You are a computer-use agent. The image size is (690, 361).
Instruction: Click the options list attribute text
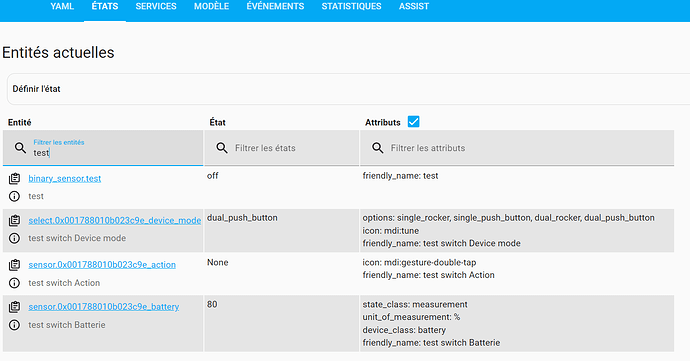[x=509, y=218]
